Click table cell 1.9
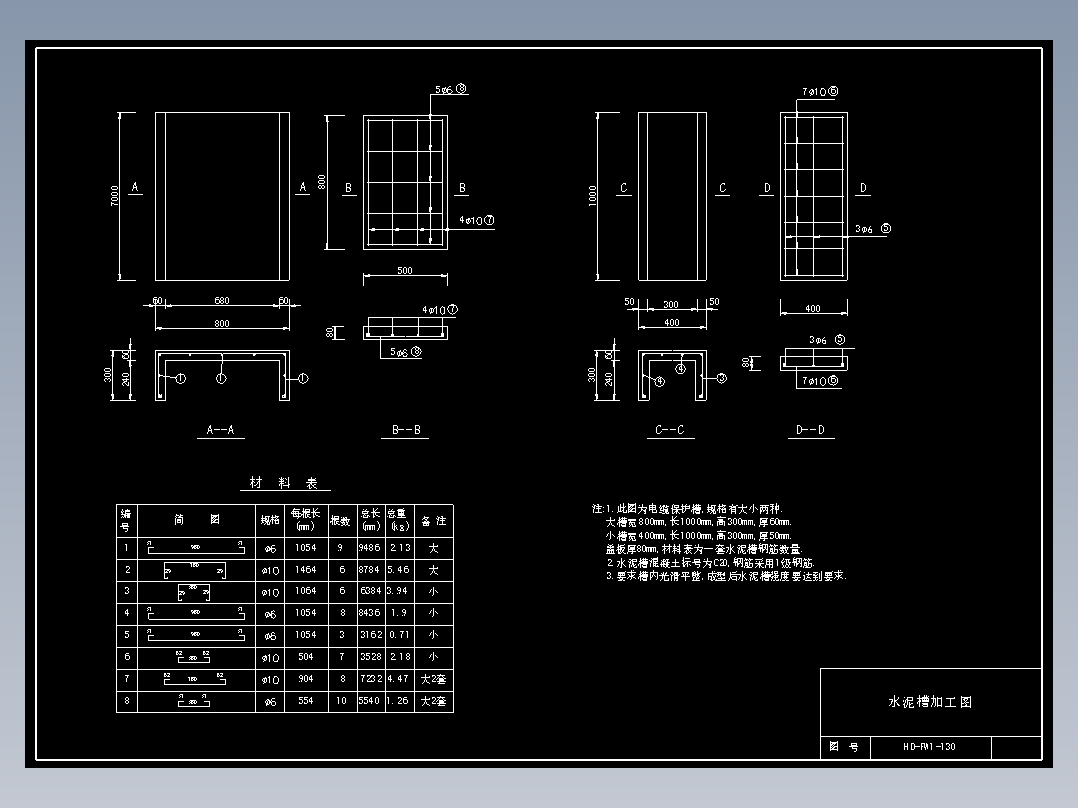Screen dimensions: 1078x808 [399, 613]
